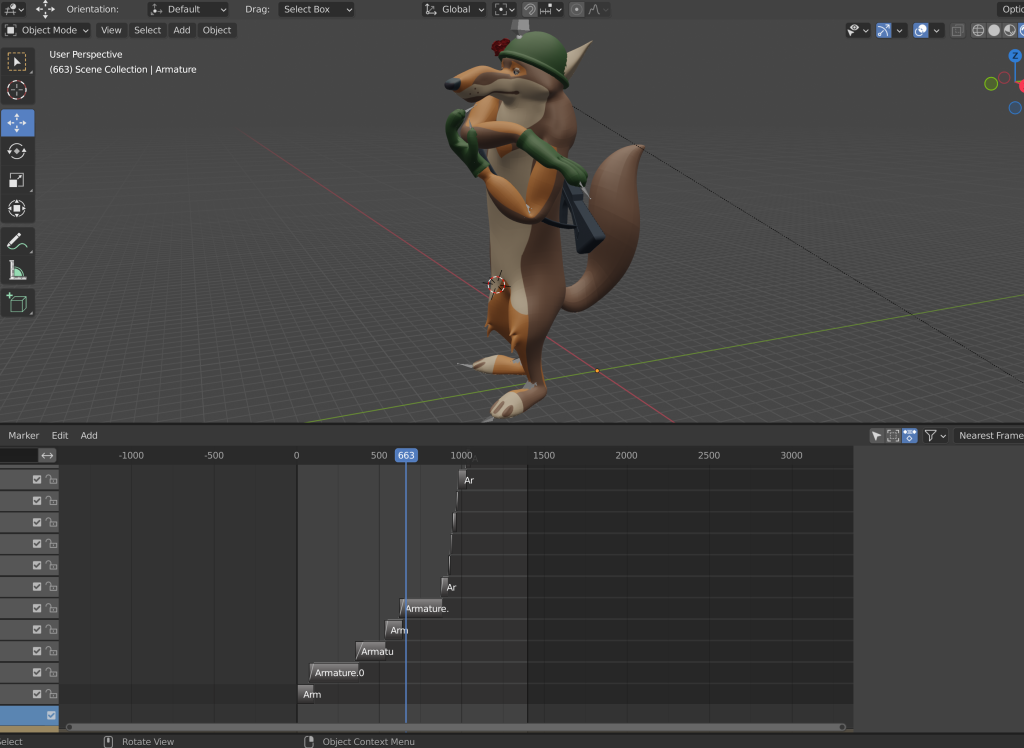The height and width of the screenshot is (748, 1024).
Task: Open the pivot point dropdown
Action: [504, 9]
